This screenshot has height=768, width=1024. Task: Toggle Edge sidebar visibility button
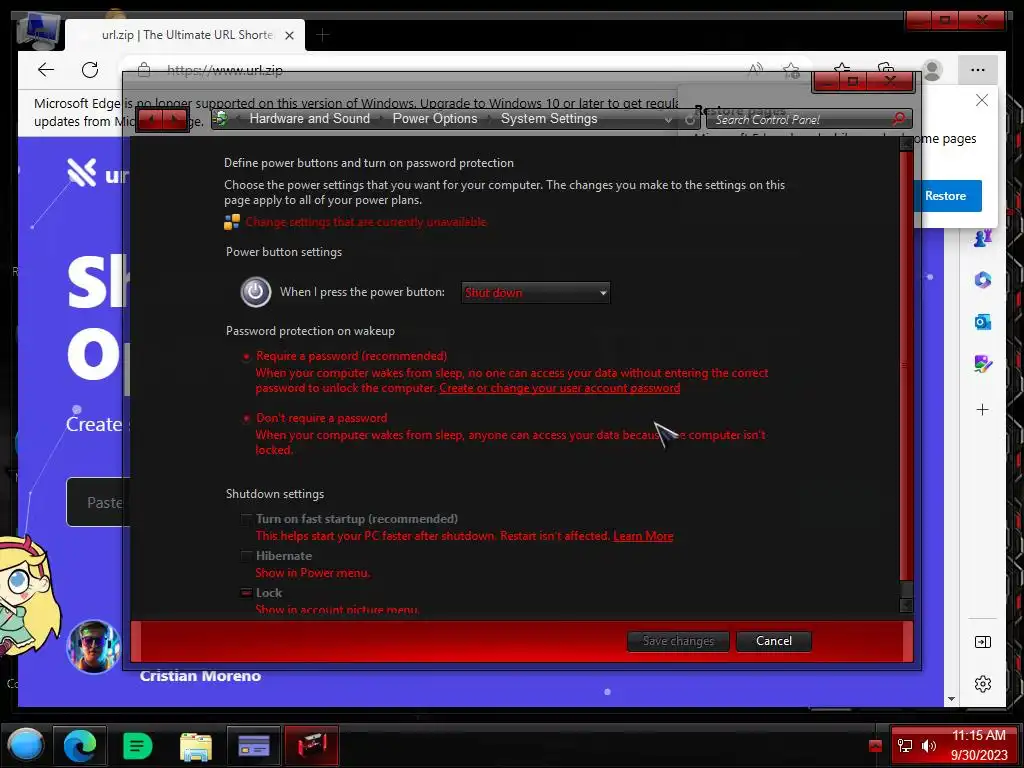point(982,642)
